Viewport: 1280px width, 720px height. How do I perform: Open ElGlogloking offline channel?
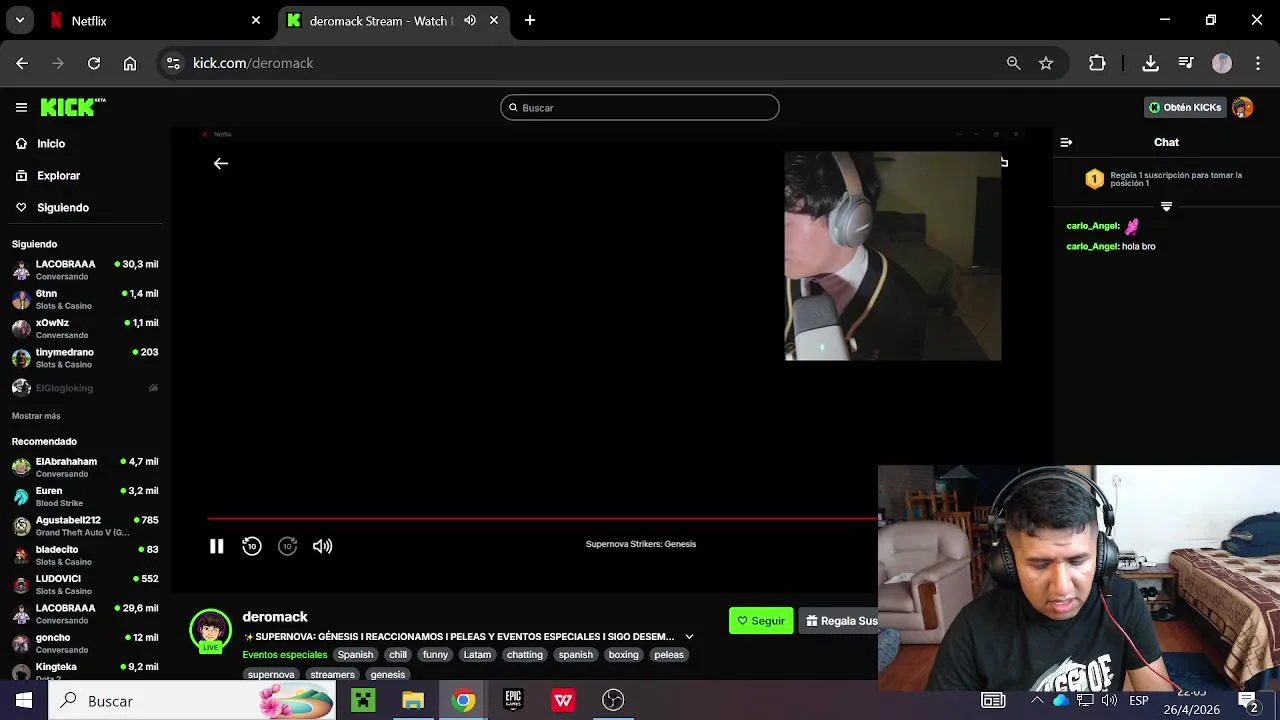(85, 388)
